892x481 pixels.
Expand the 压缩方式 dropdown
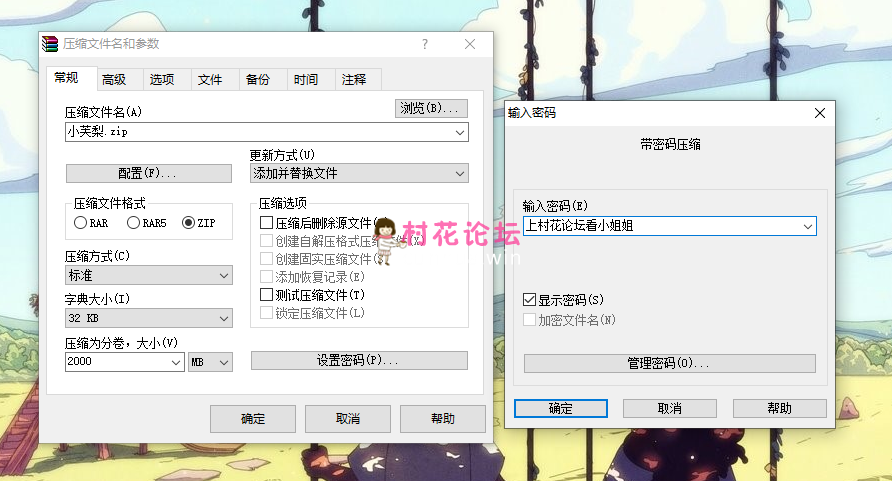(x=224, y=276)
